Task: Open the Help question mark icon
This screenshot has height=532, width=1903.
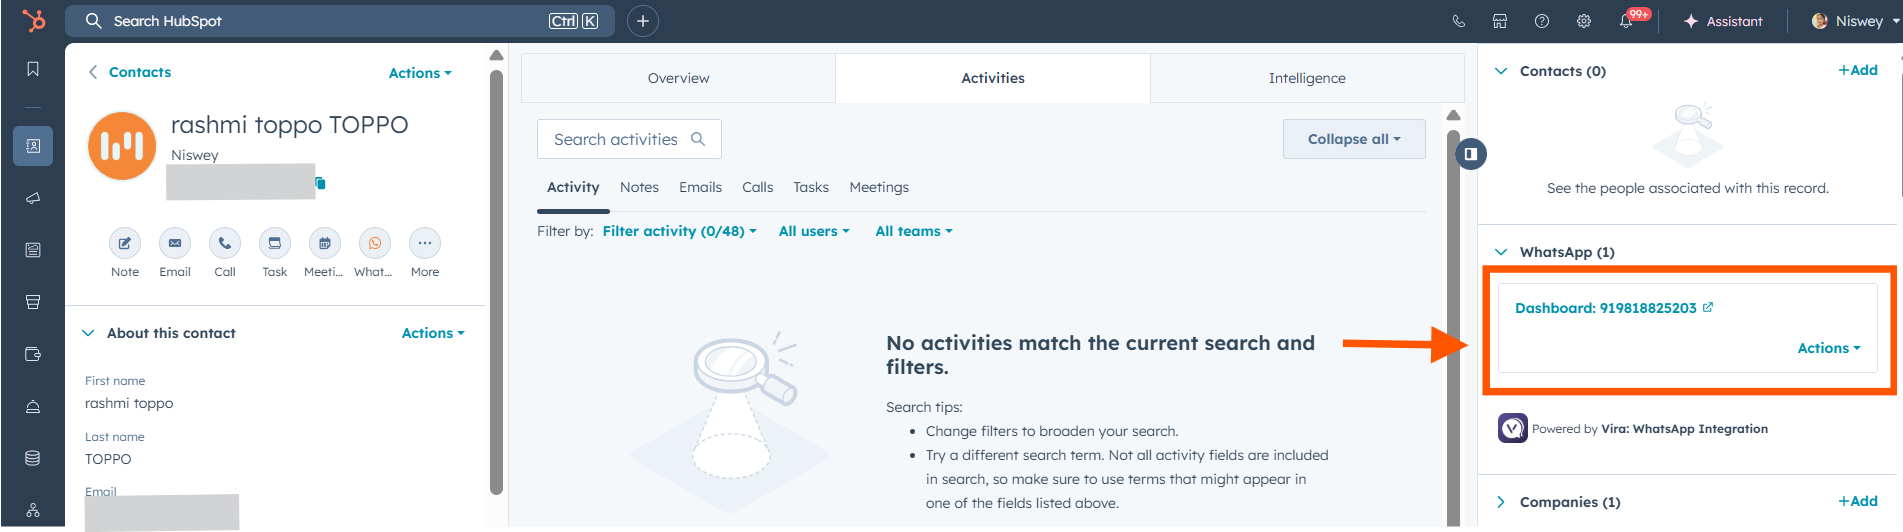Action: (1542, 21)
